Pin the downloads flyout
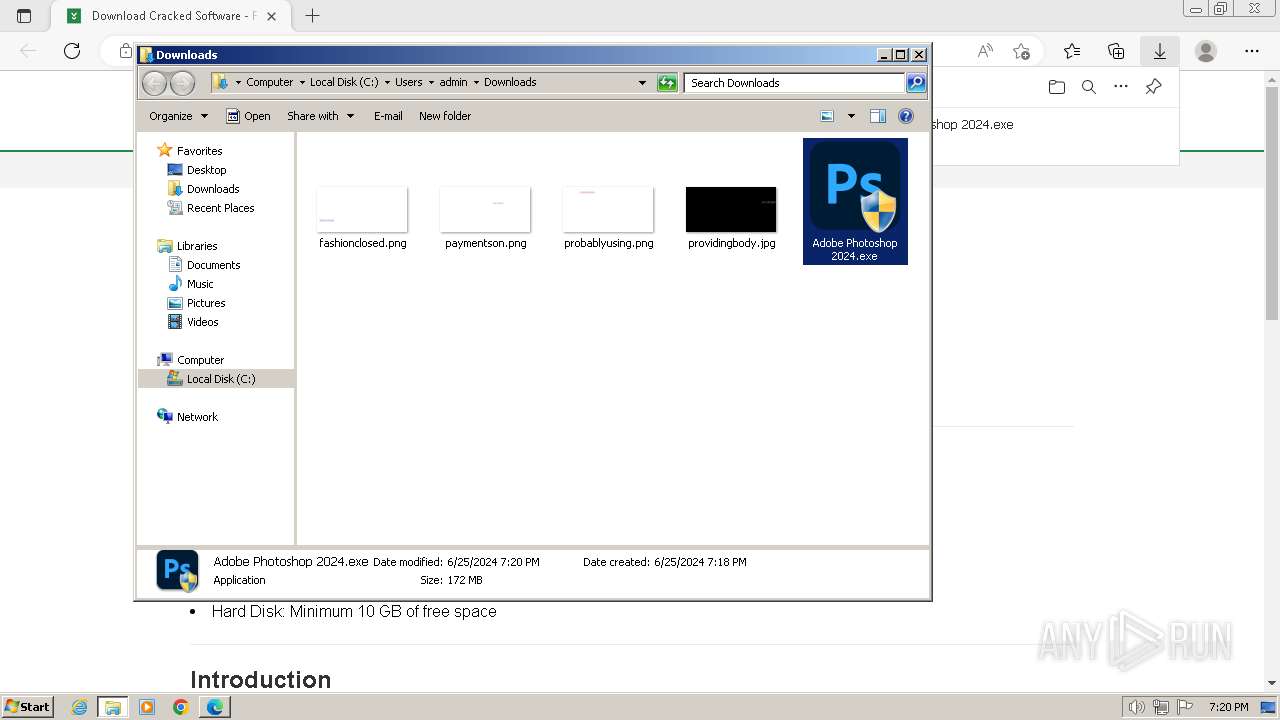Screen dimensions: 1280x720 [x=1153, y=87]
